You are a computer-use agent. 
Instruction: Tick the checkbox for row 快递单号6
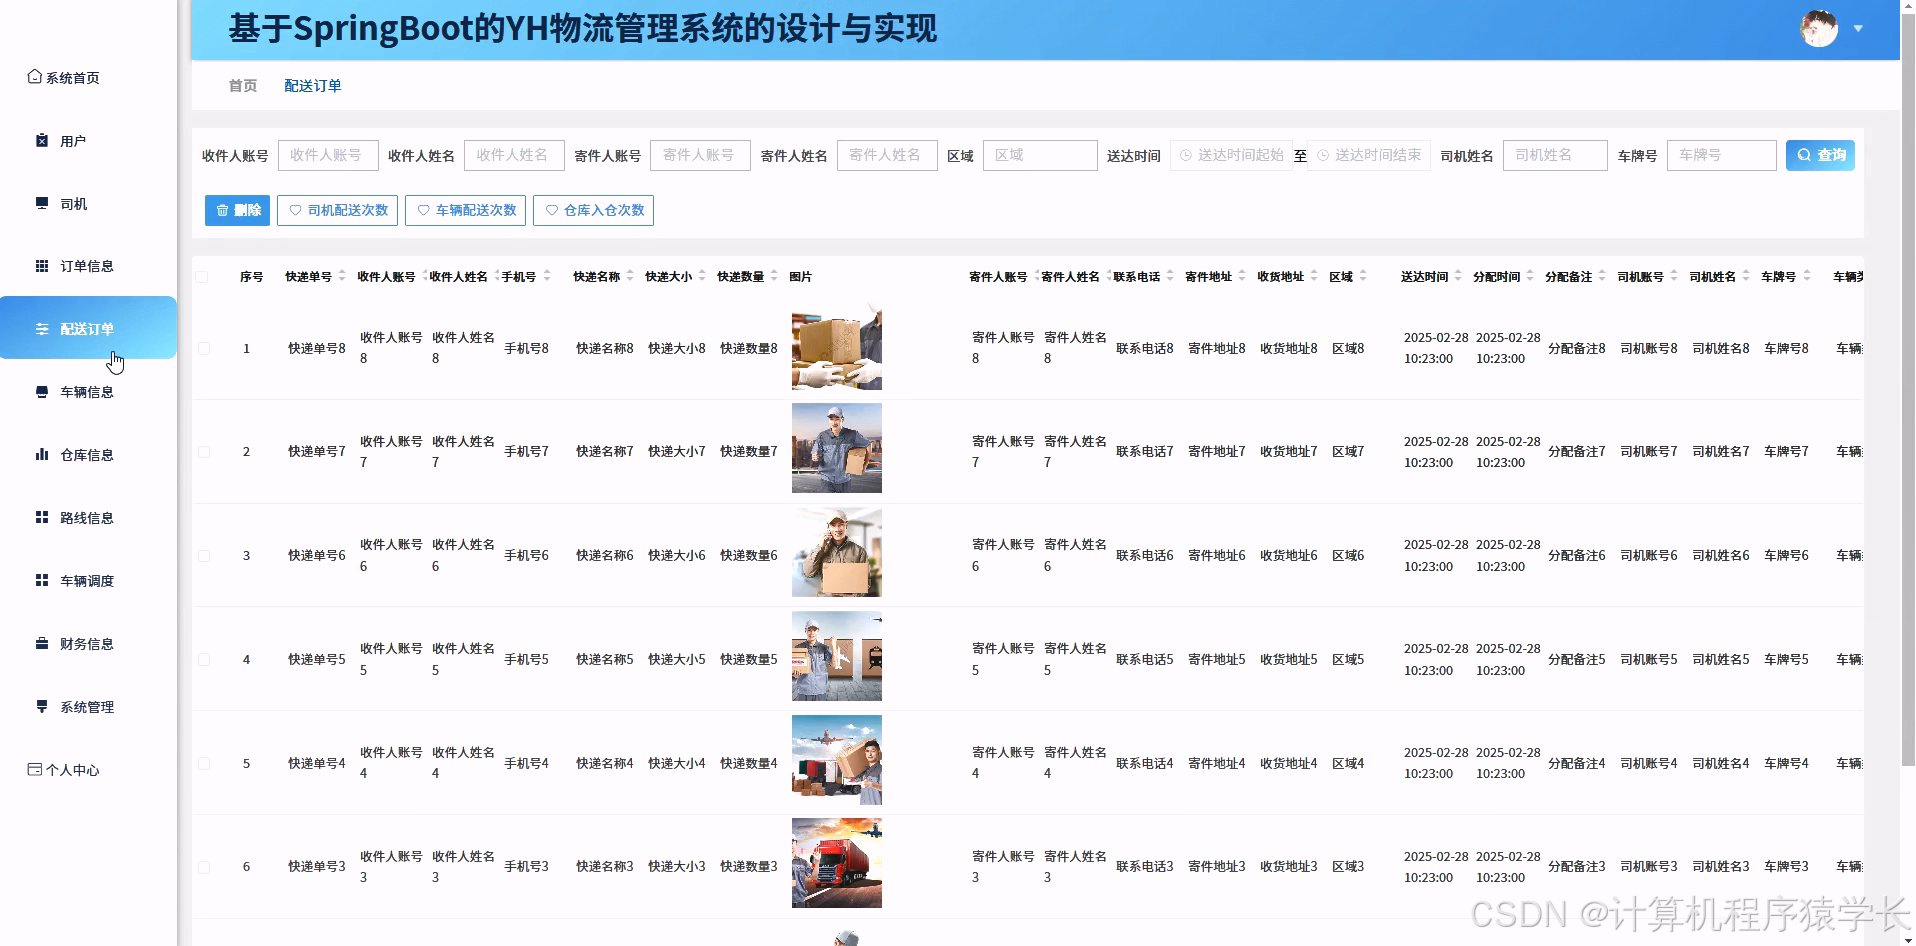205,555
